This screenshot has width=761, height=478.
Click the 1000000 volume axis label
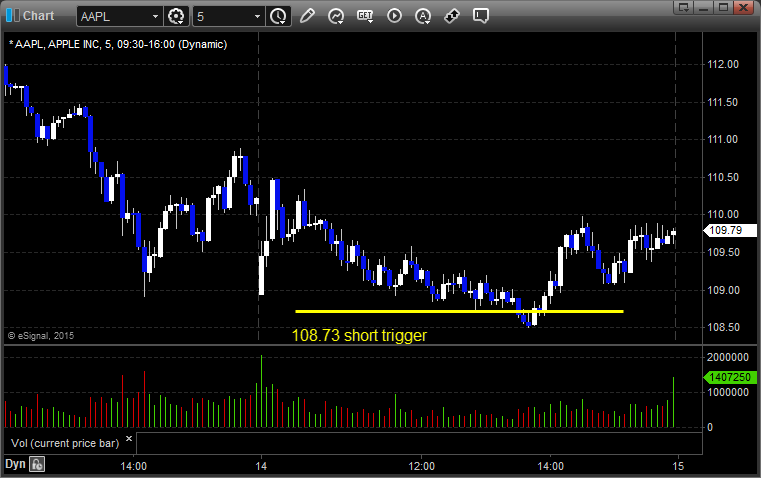tap(728, 393)
